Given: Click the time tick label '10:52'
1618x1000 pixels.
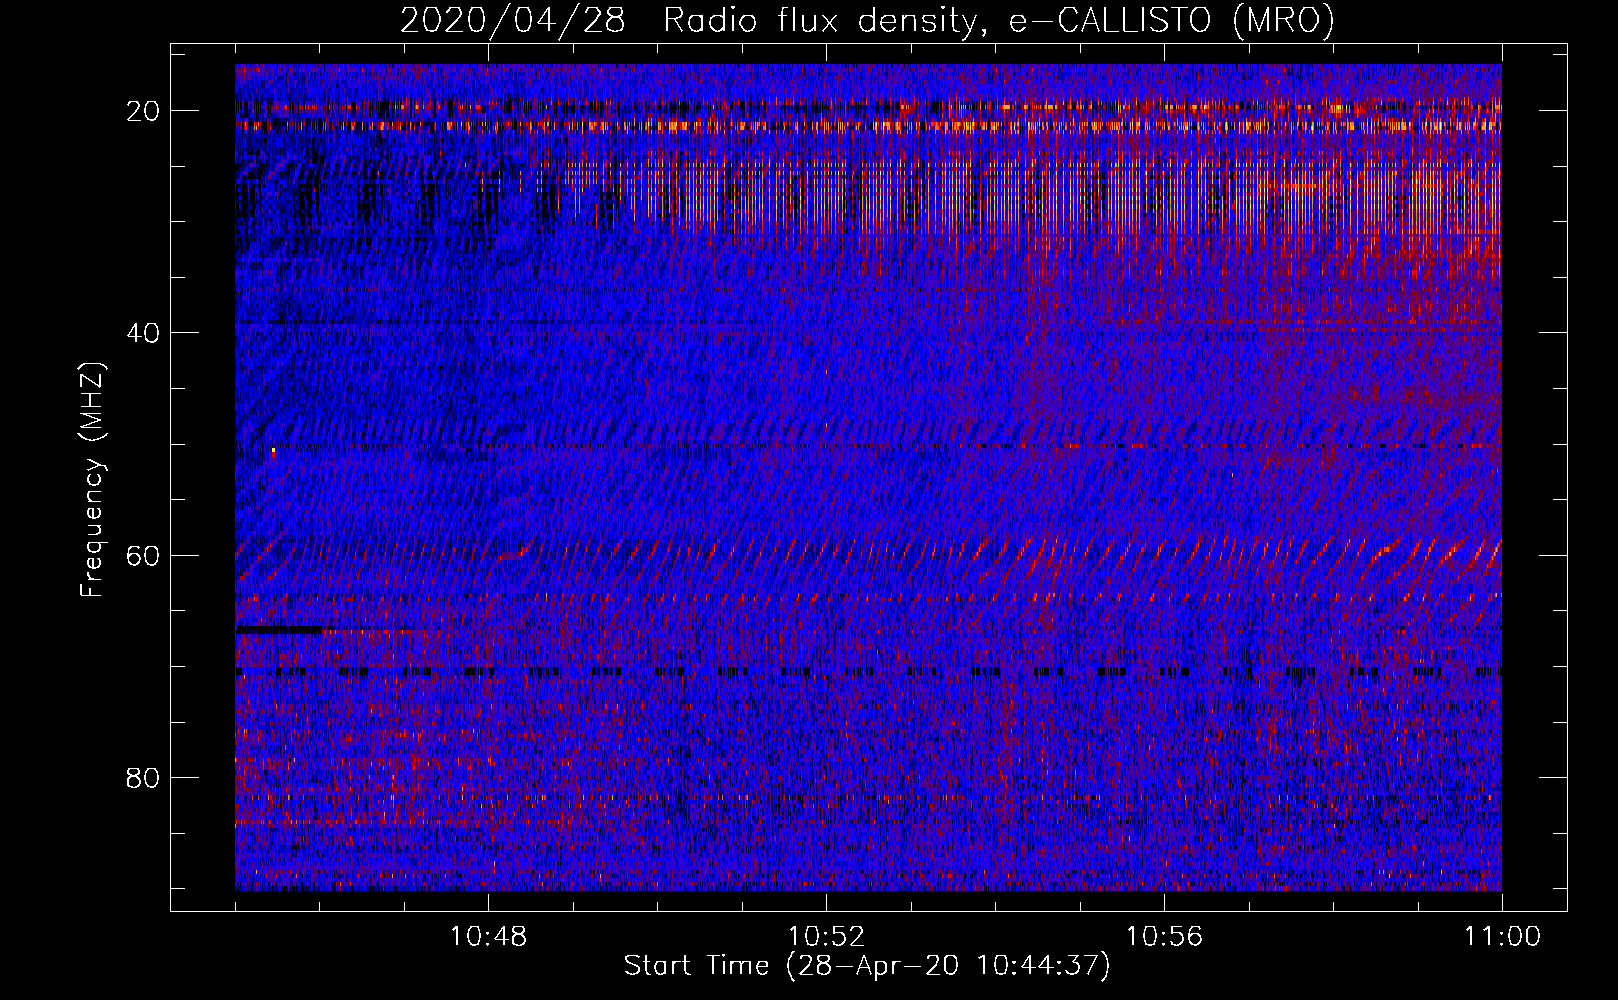Looking at the screenshot, I should point(826,937).
